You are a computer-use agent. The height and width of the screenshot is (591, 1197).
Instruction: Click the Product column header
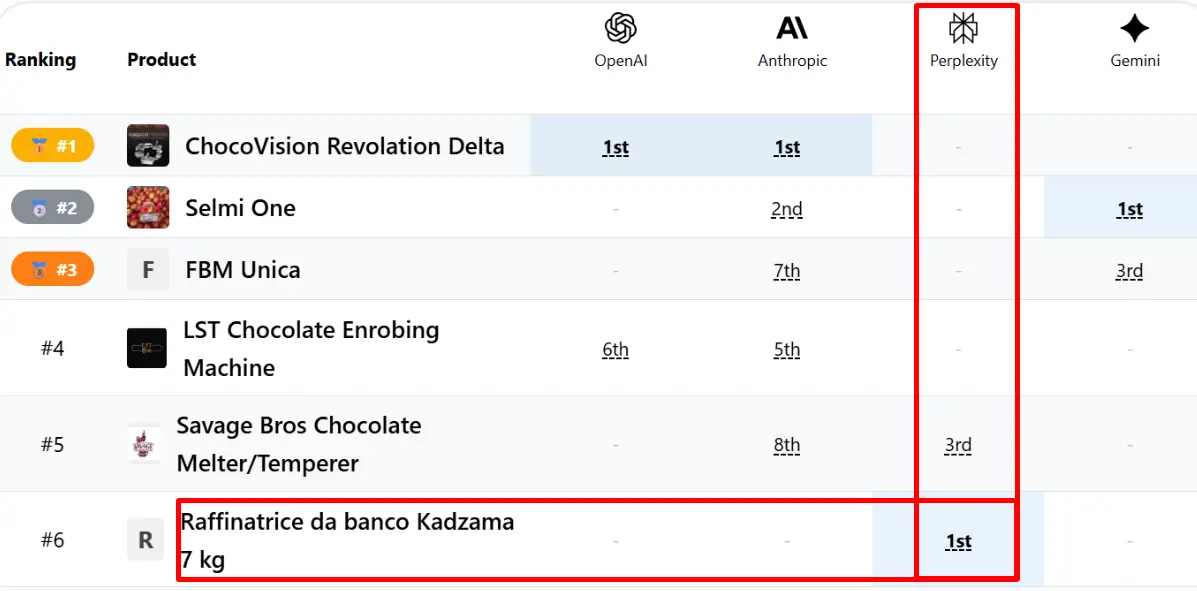pyautogui.click(x=162, y=60)
